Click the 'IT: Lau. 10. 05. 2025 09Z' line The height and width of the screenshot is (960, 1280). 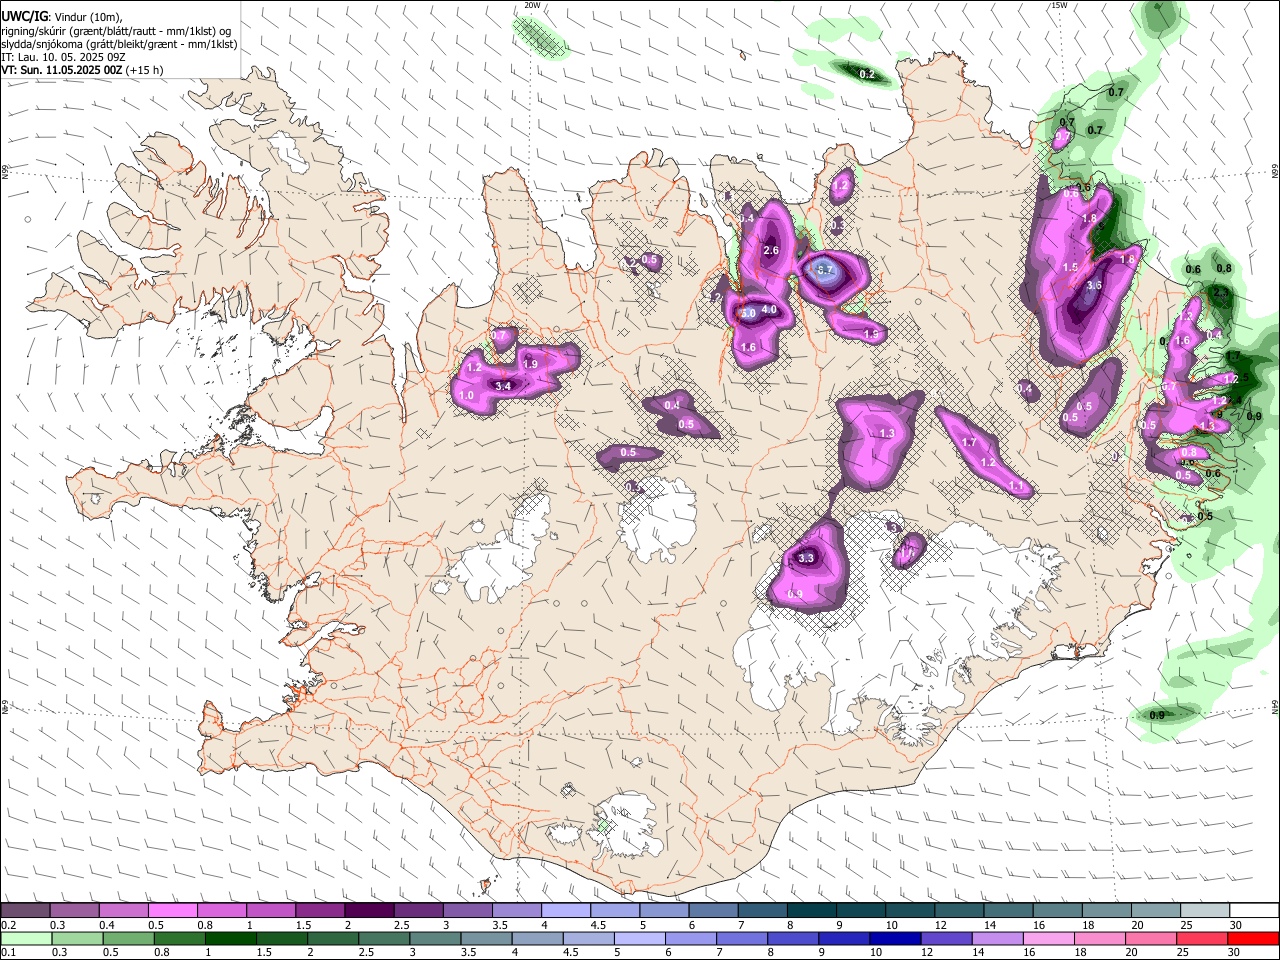tap(63, 57)
